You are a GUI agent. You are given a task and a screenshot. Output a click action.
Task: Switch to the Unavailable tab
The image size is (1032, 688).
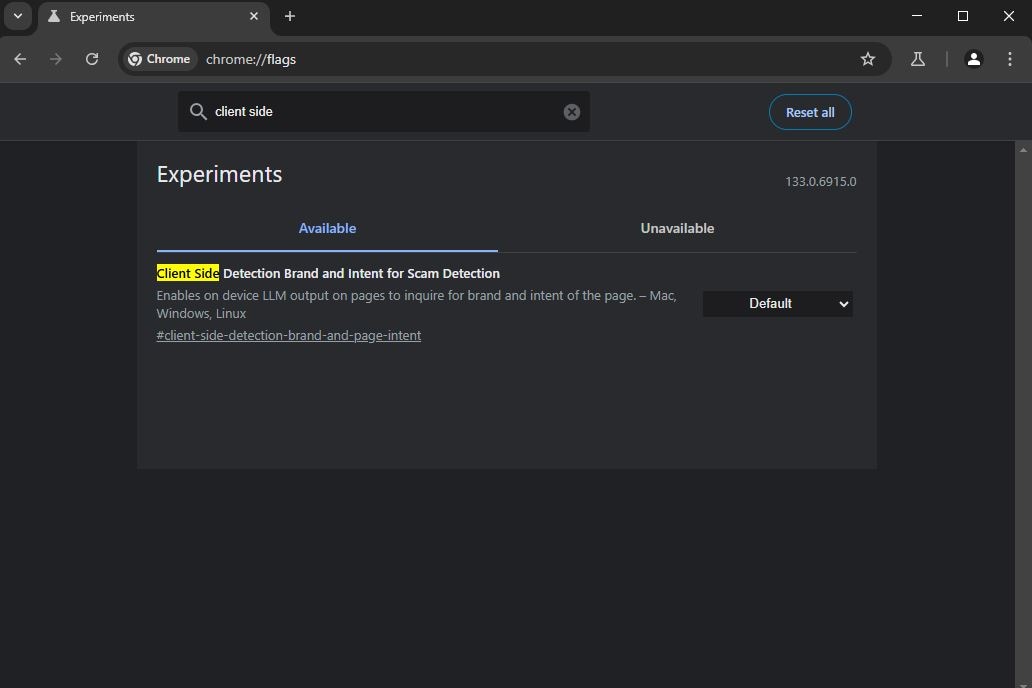tap(677, 228)
